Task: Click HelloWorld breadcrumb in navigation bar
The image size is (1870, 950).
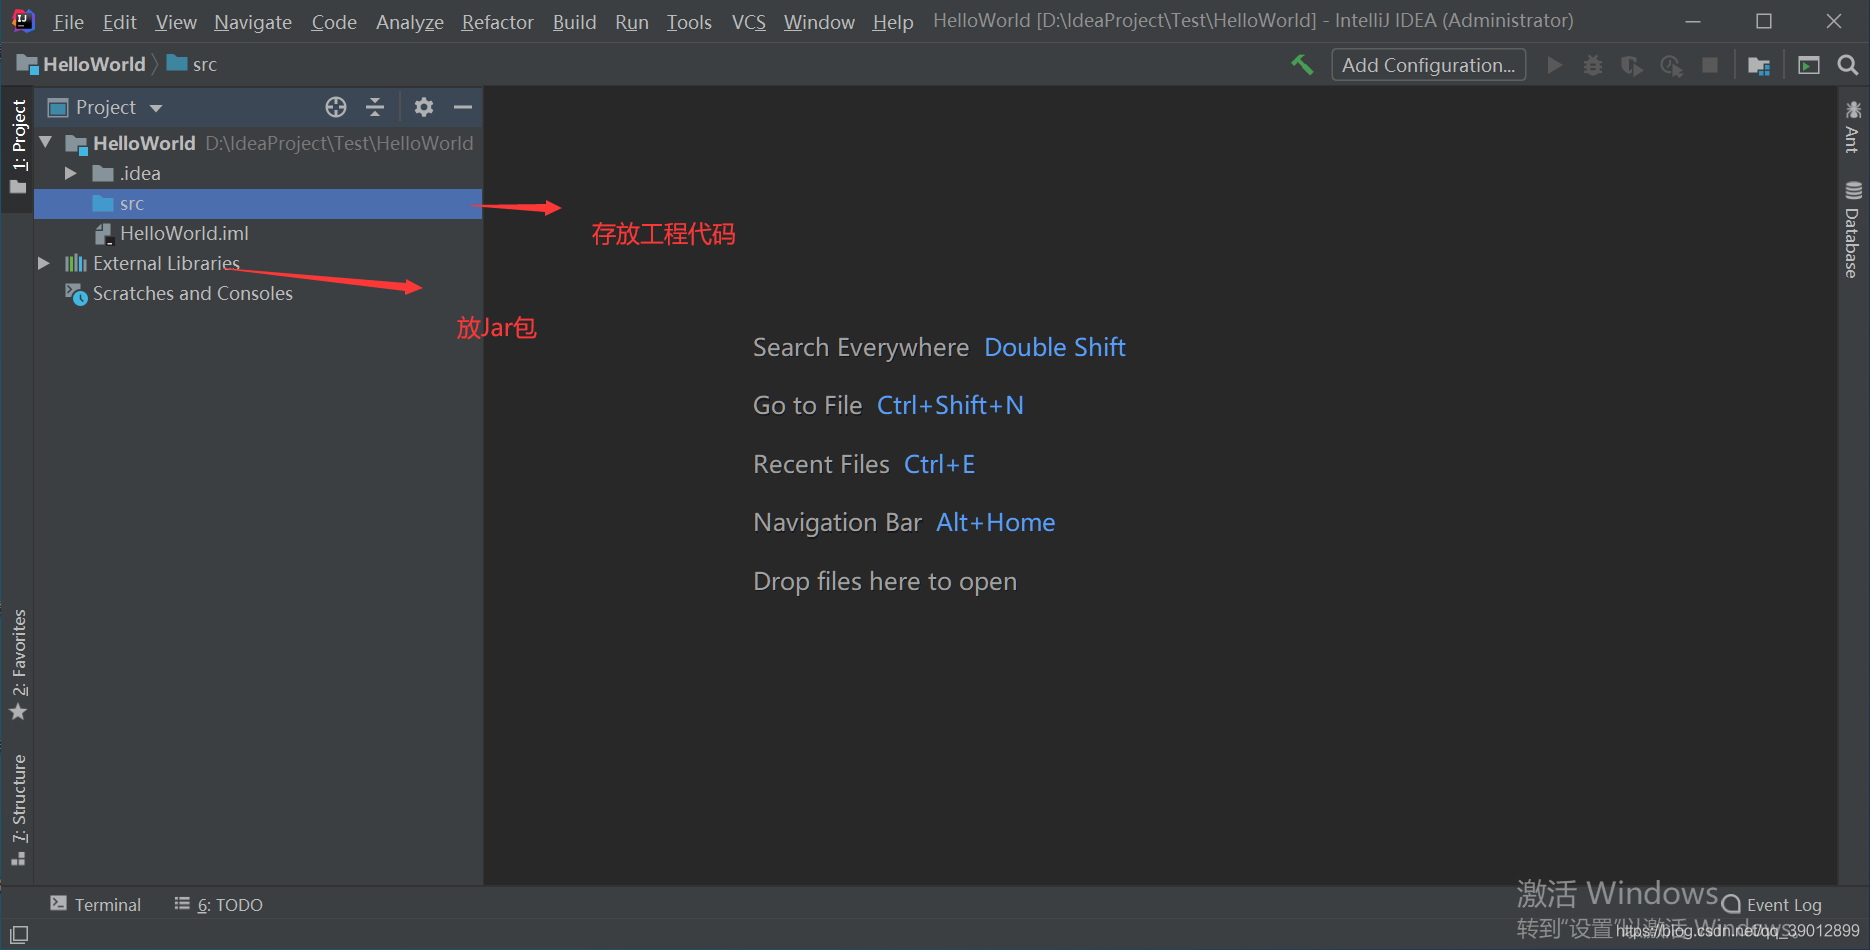Action: tap(82, 64)
